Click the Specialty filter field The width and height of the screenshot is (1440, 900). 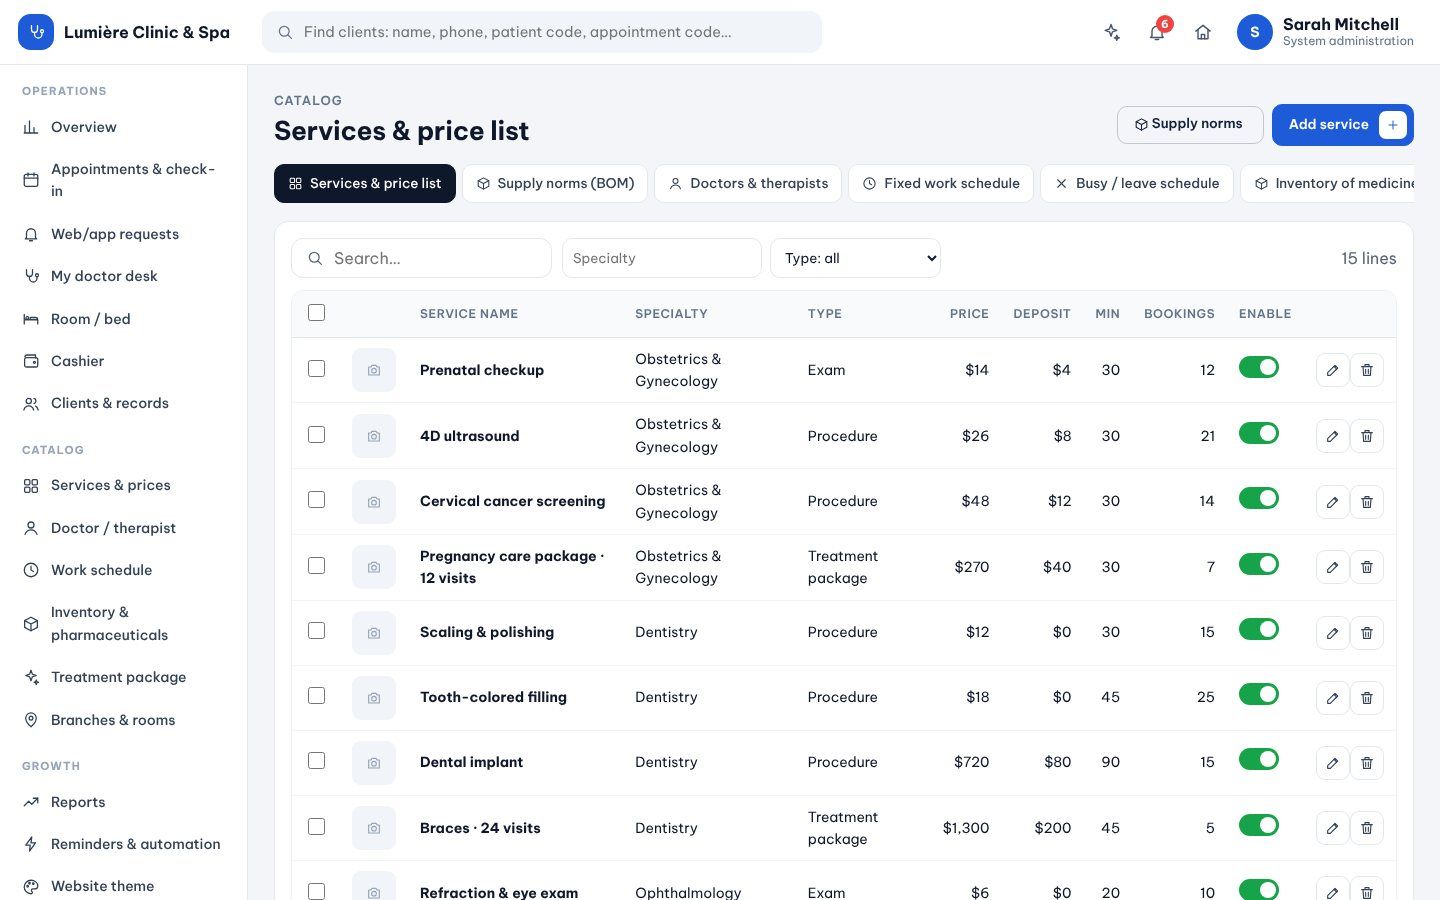662,258
